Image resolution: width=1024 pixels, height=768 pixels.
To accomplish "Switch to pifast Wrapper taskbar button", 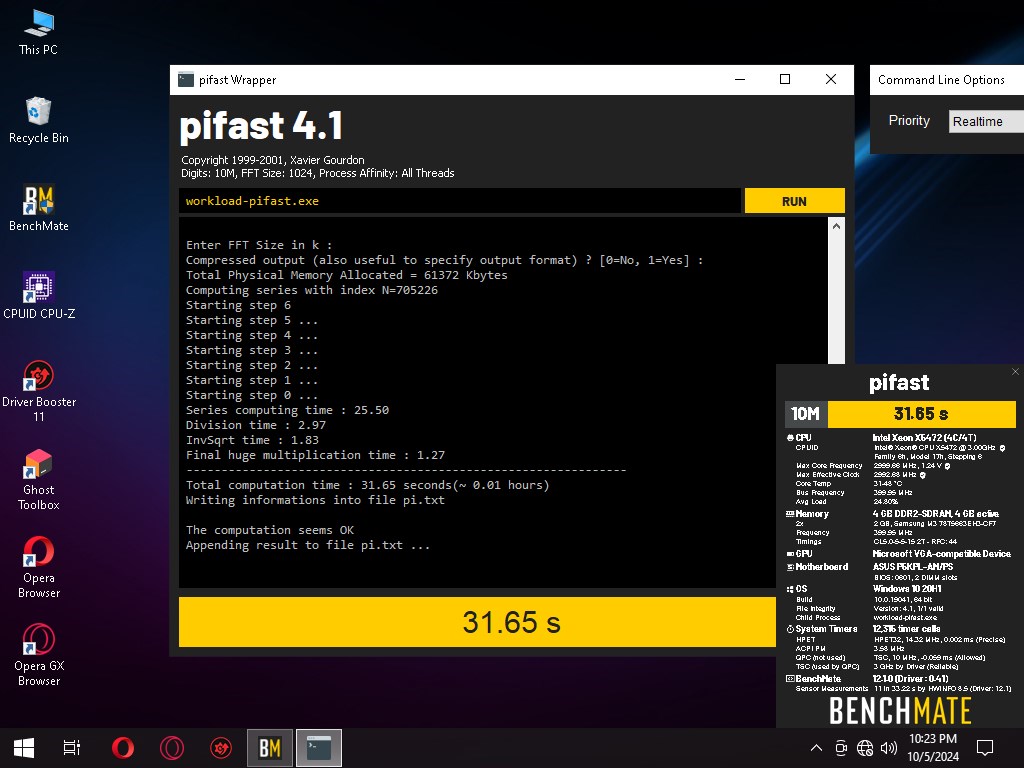I will (x=319, y=748).
